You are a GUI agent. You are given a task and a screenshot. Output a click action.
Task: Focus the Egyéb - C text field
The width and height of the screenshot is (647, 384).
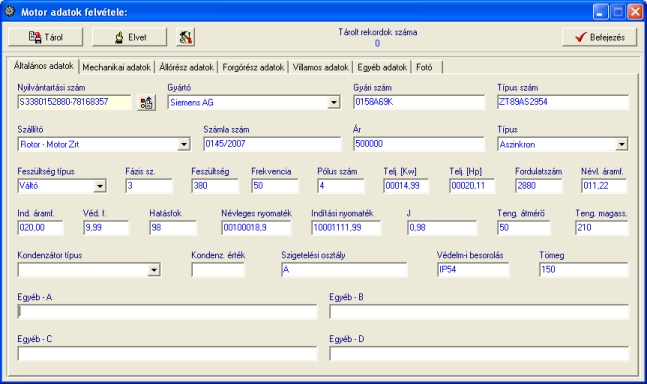[167, 353]
